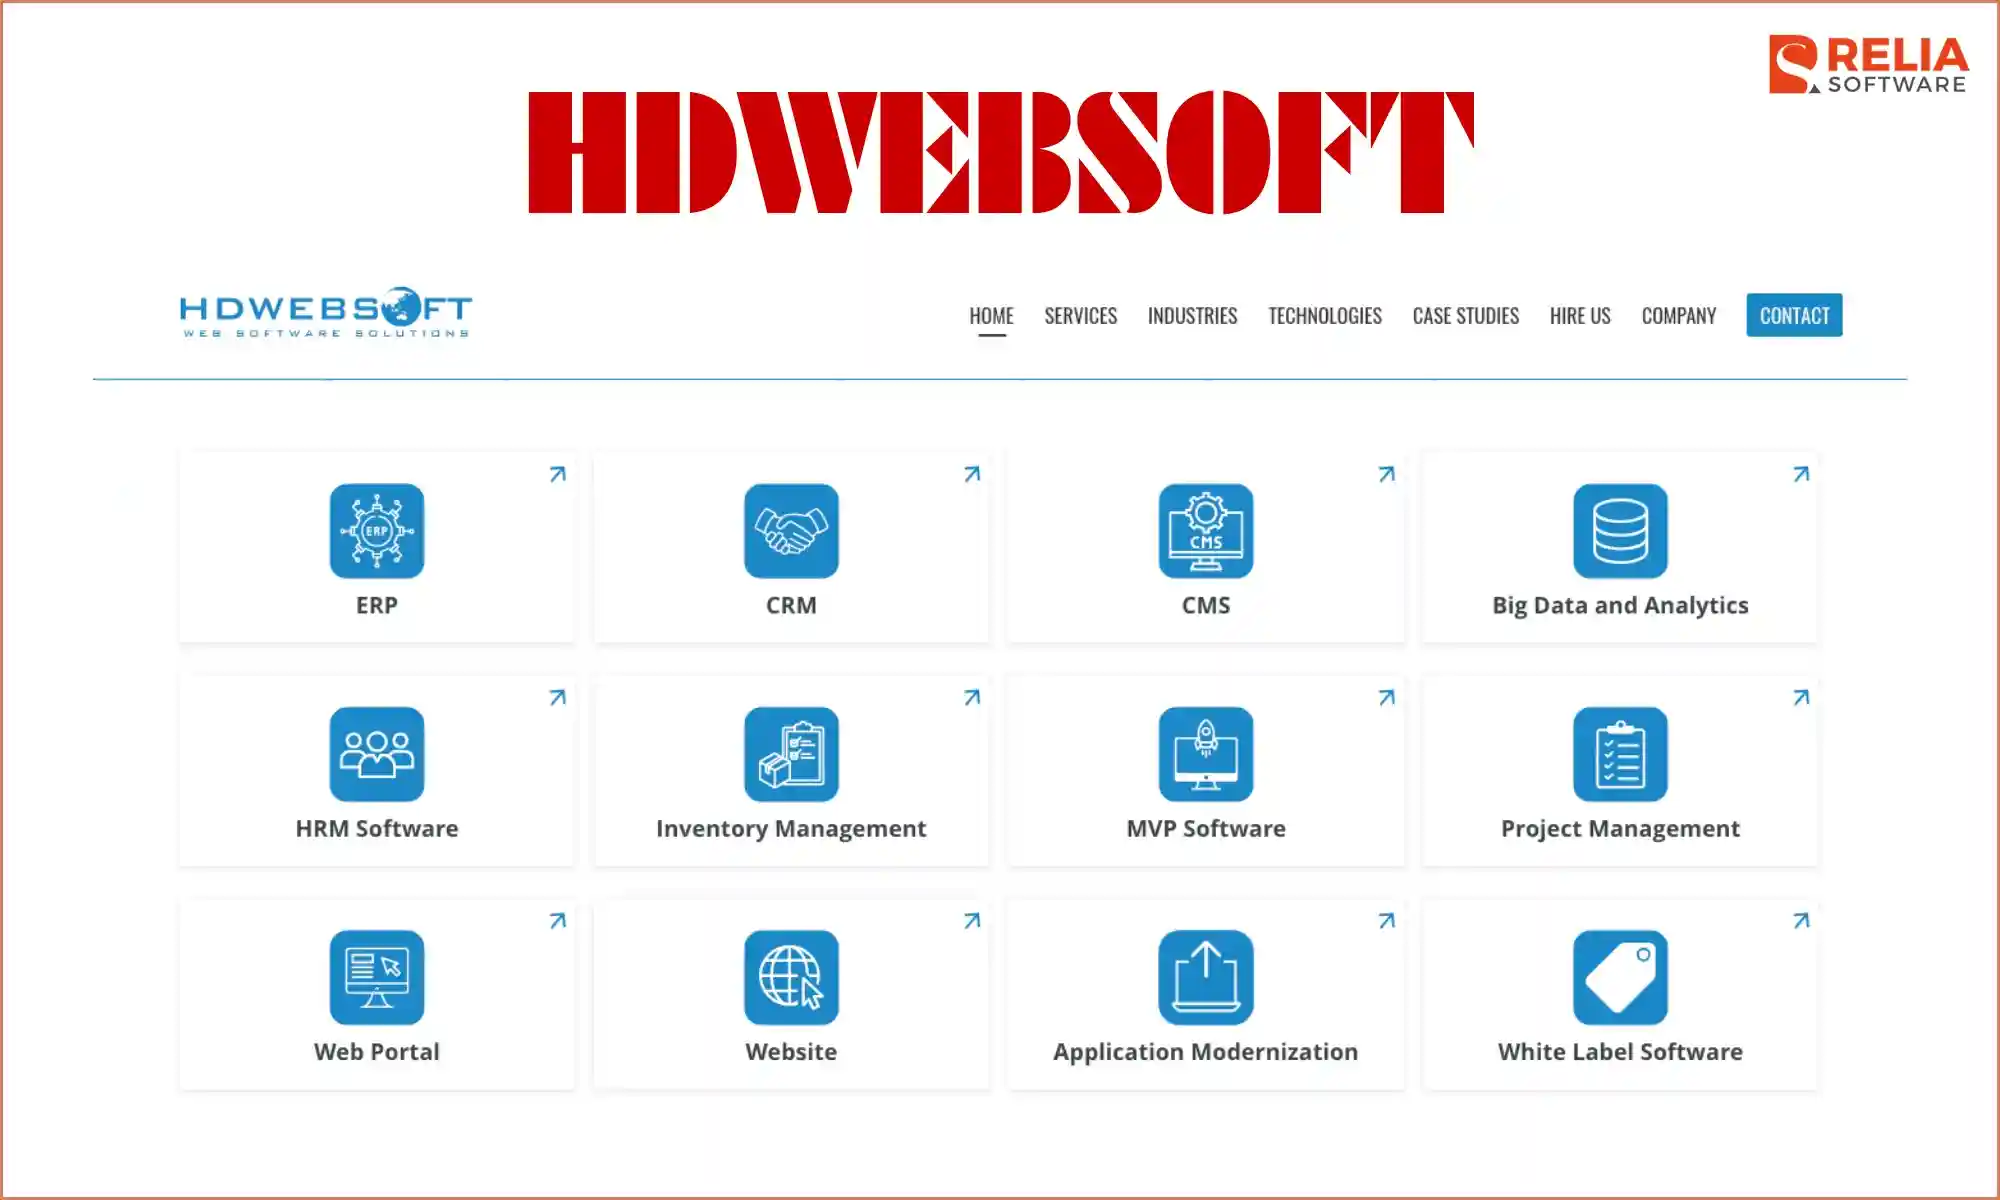Select the ERP service icon

tap(376, 531)
